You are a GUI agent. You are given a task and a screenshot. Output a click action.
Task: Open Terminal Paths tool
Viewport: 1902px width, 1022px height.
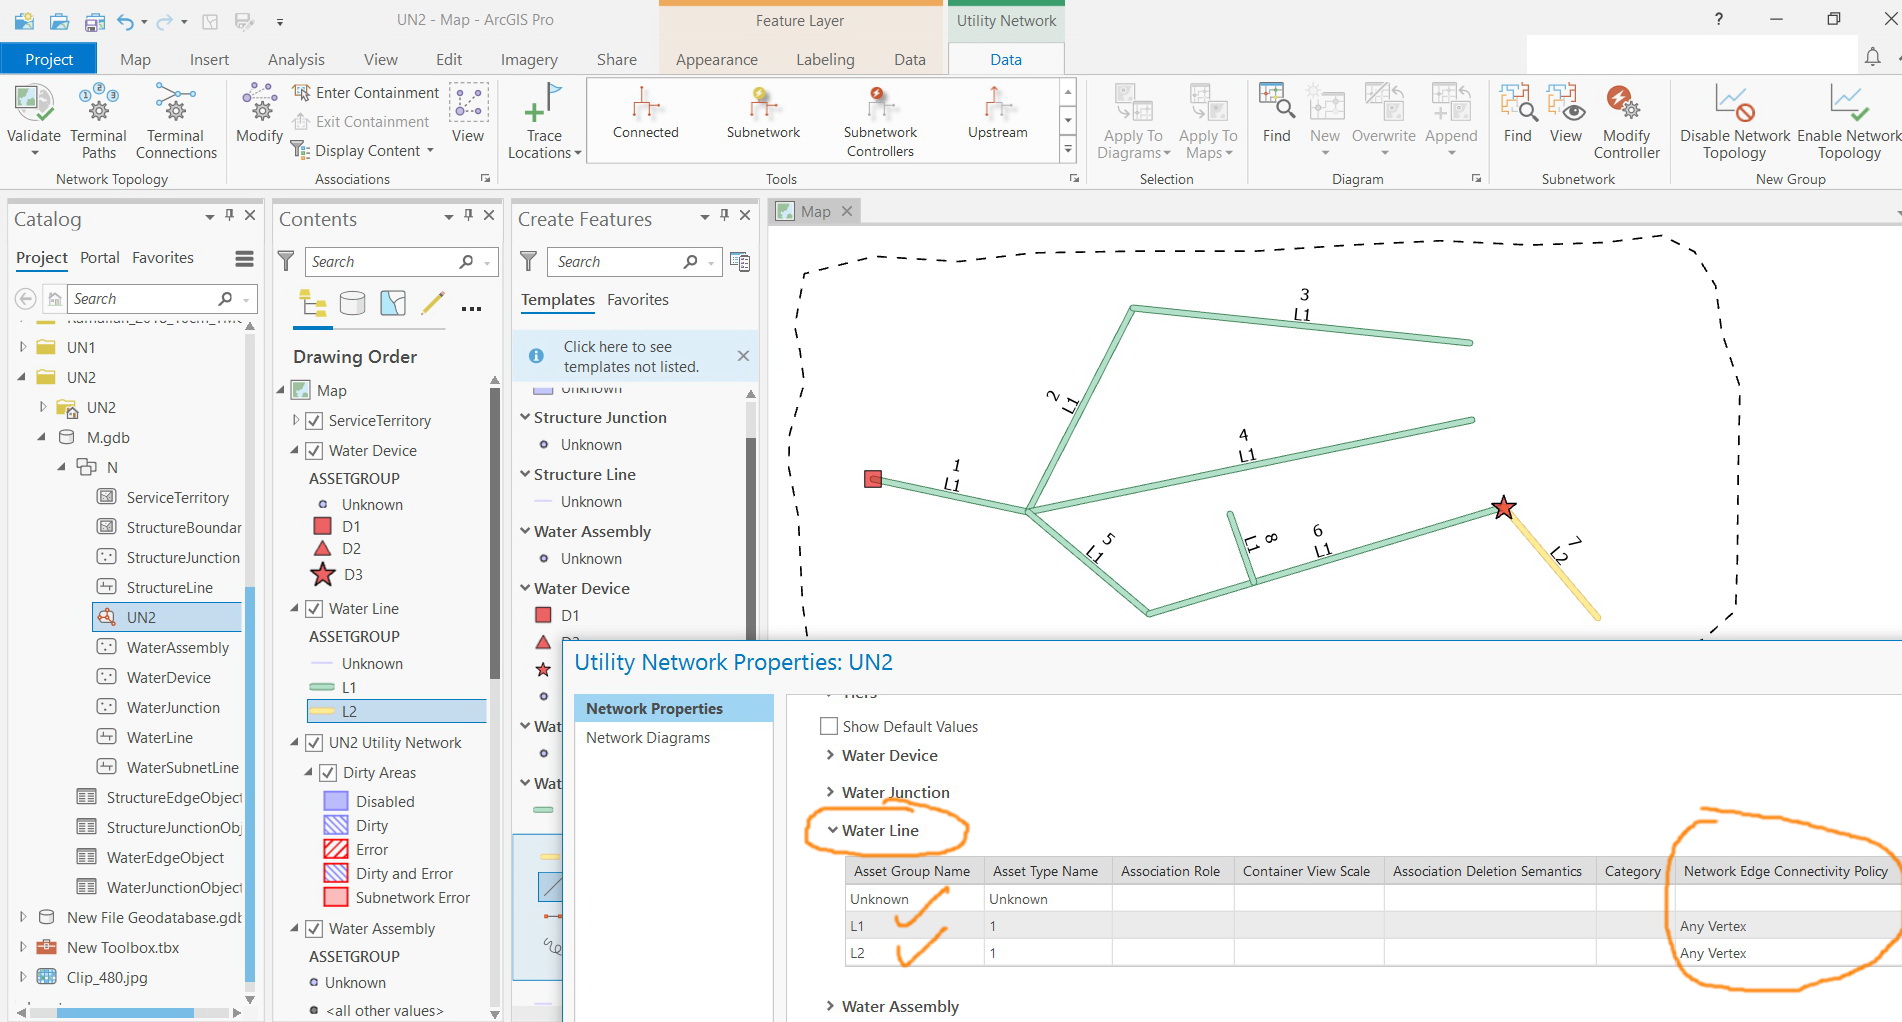[x=98, y=120]
